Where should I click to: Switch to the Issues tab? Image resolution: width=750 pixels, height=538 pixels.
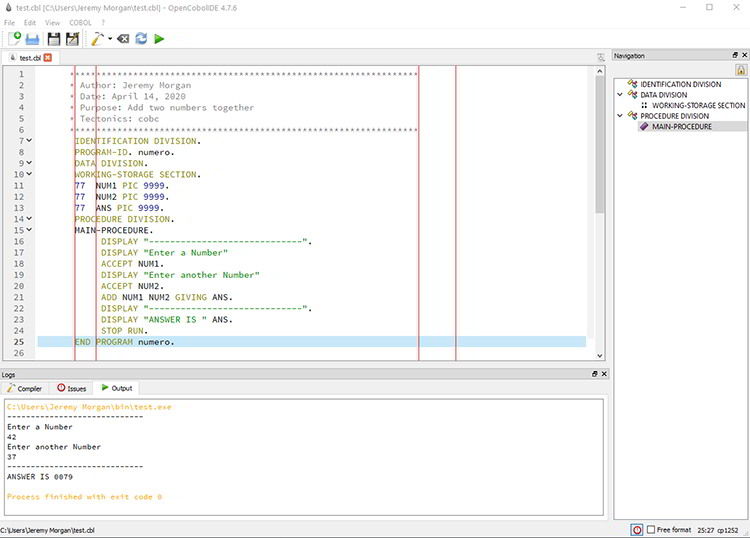point(72,388)
